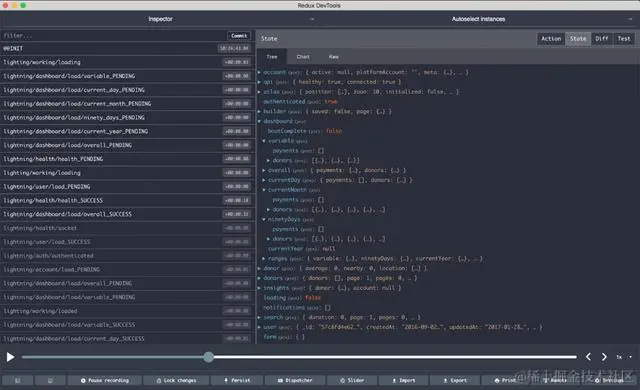640x390 pixels.
Task: Click the Export button
Action: coord(455,380)
